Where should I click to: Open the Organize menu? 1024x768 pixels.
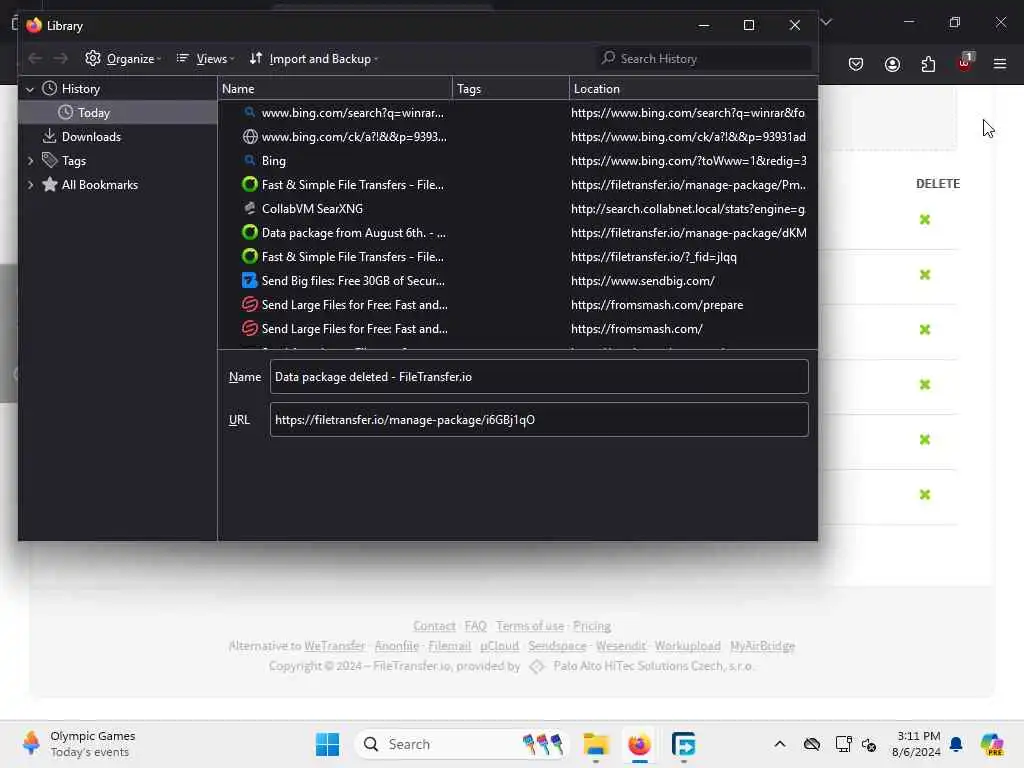pyautogui.click(x=123, y=59)
